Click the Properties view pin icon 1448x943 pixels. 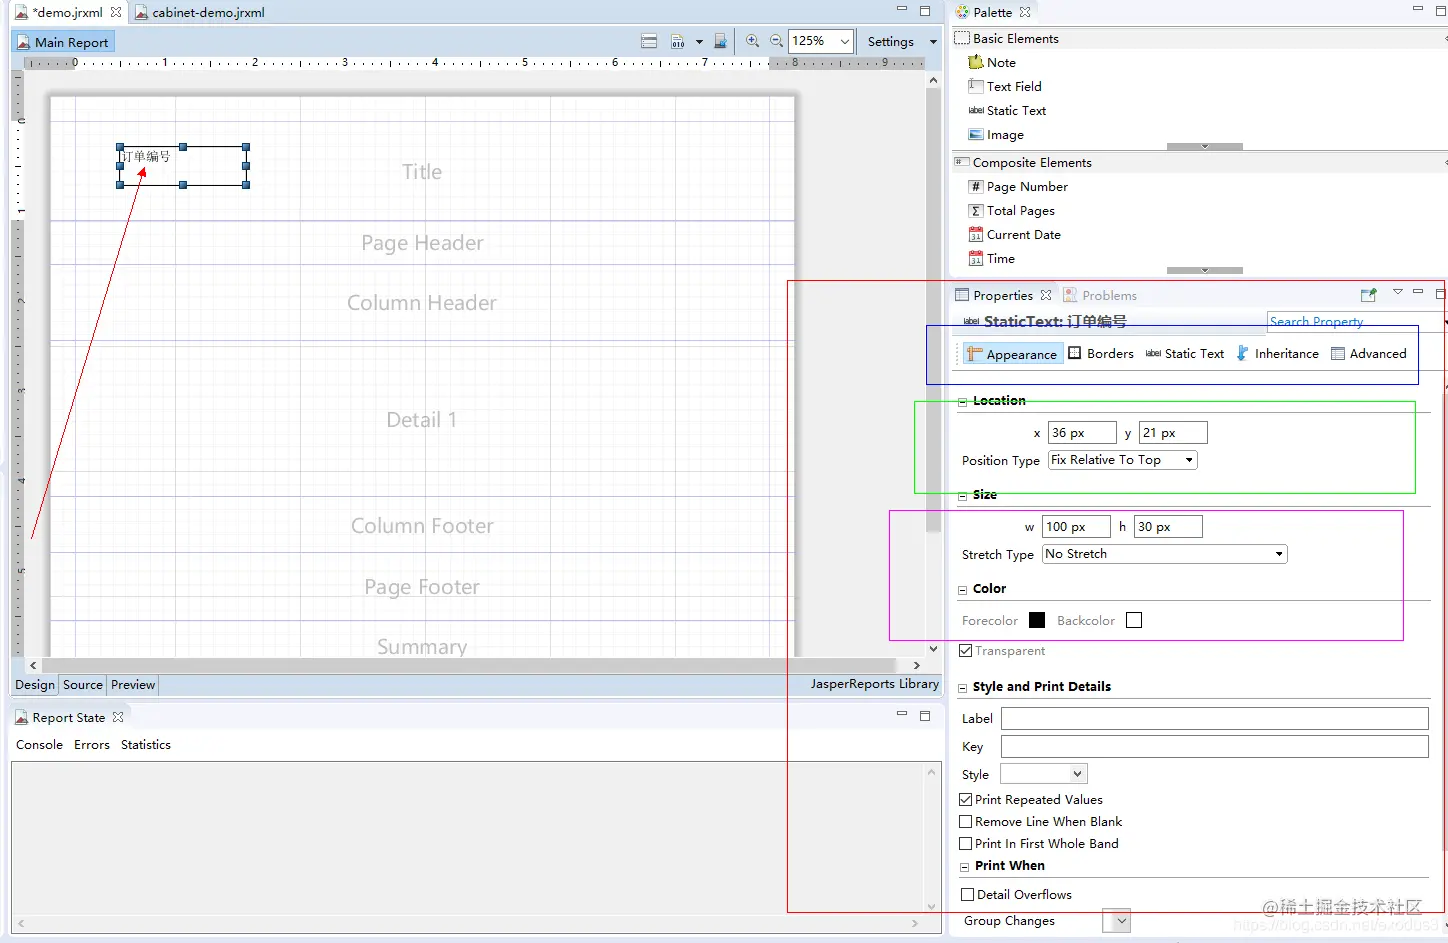(1369, 295)
